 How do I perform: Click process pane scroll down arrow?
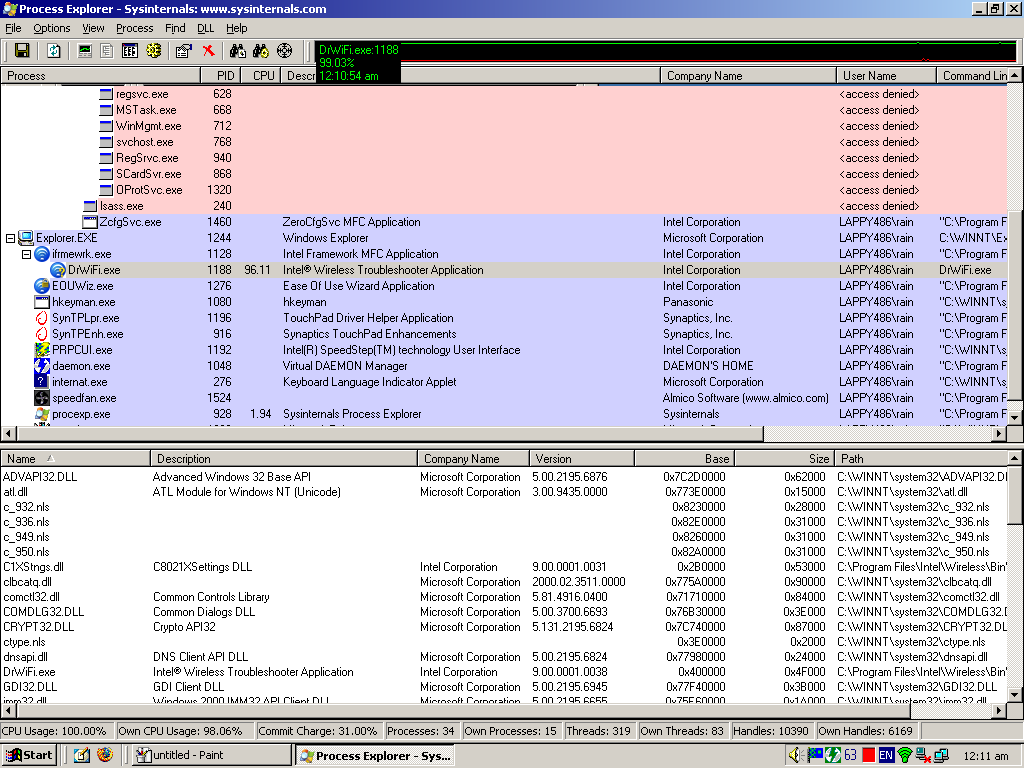[x=1015, y=417]
